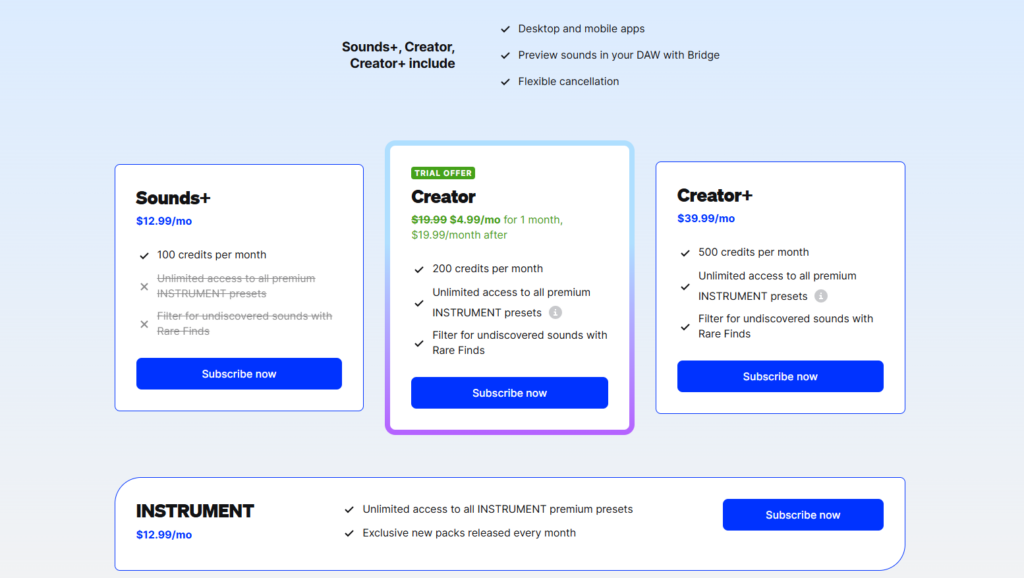Click the Creator plan heading

[443, 197]
